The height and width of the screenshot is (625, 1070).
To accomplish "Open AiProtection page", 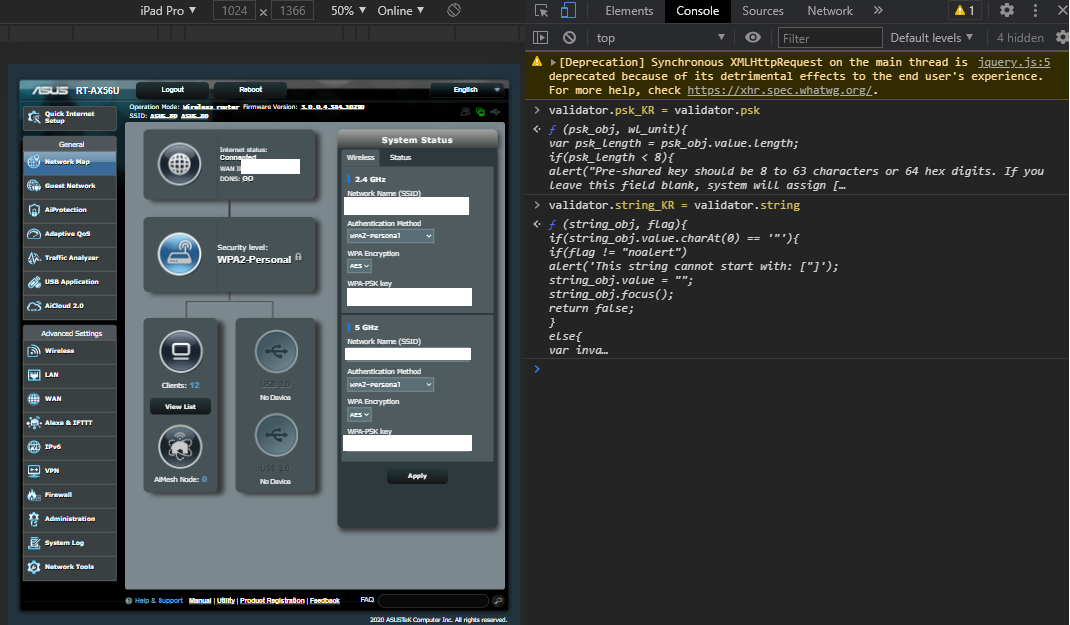I will 70,209.
